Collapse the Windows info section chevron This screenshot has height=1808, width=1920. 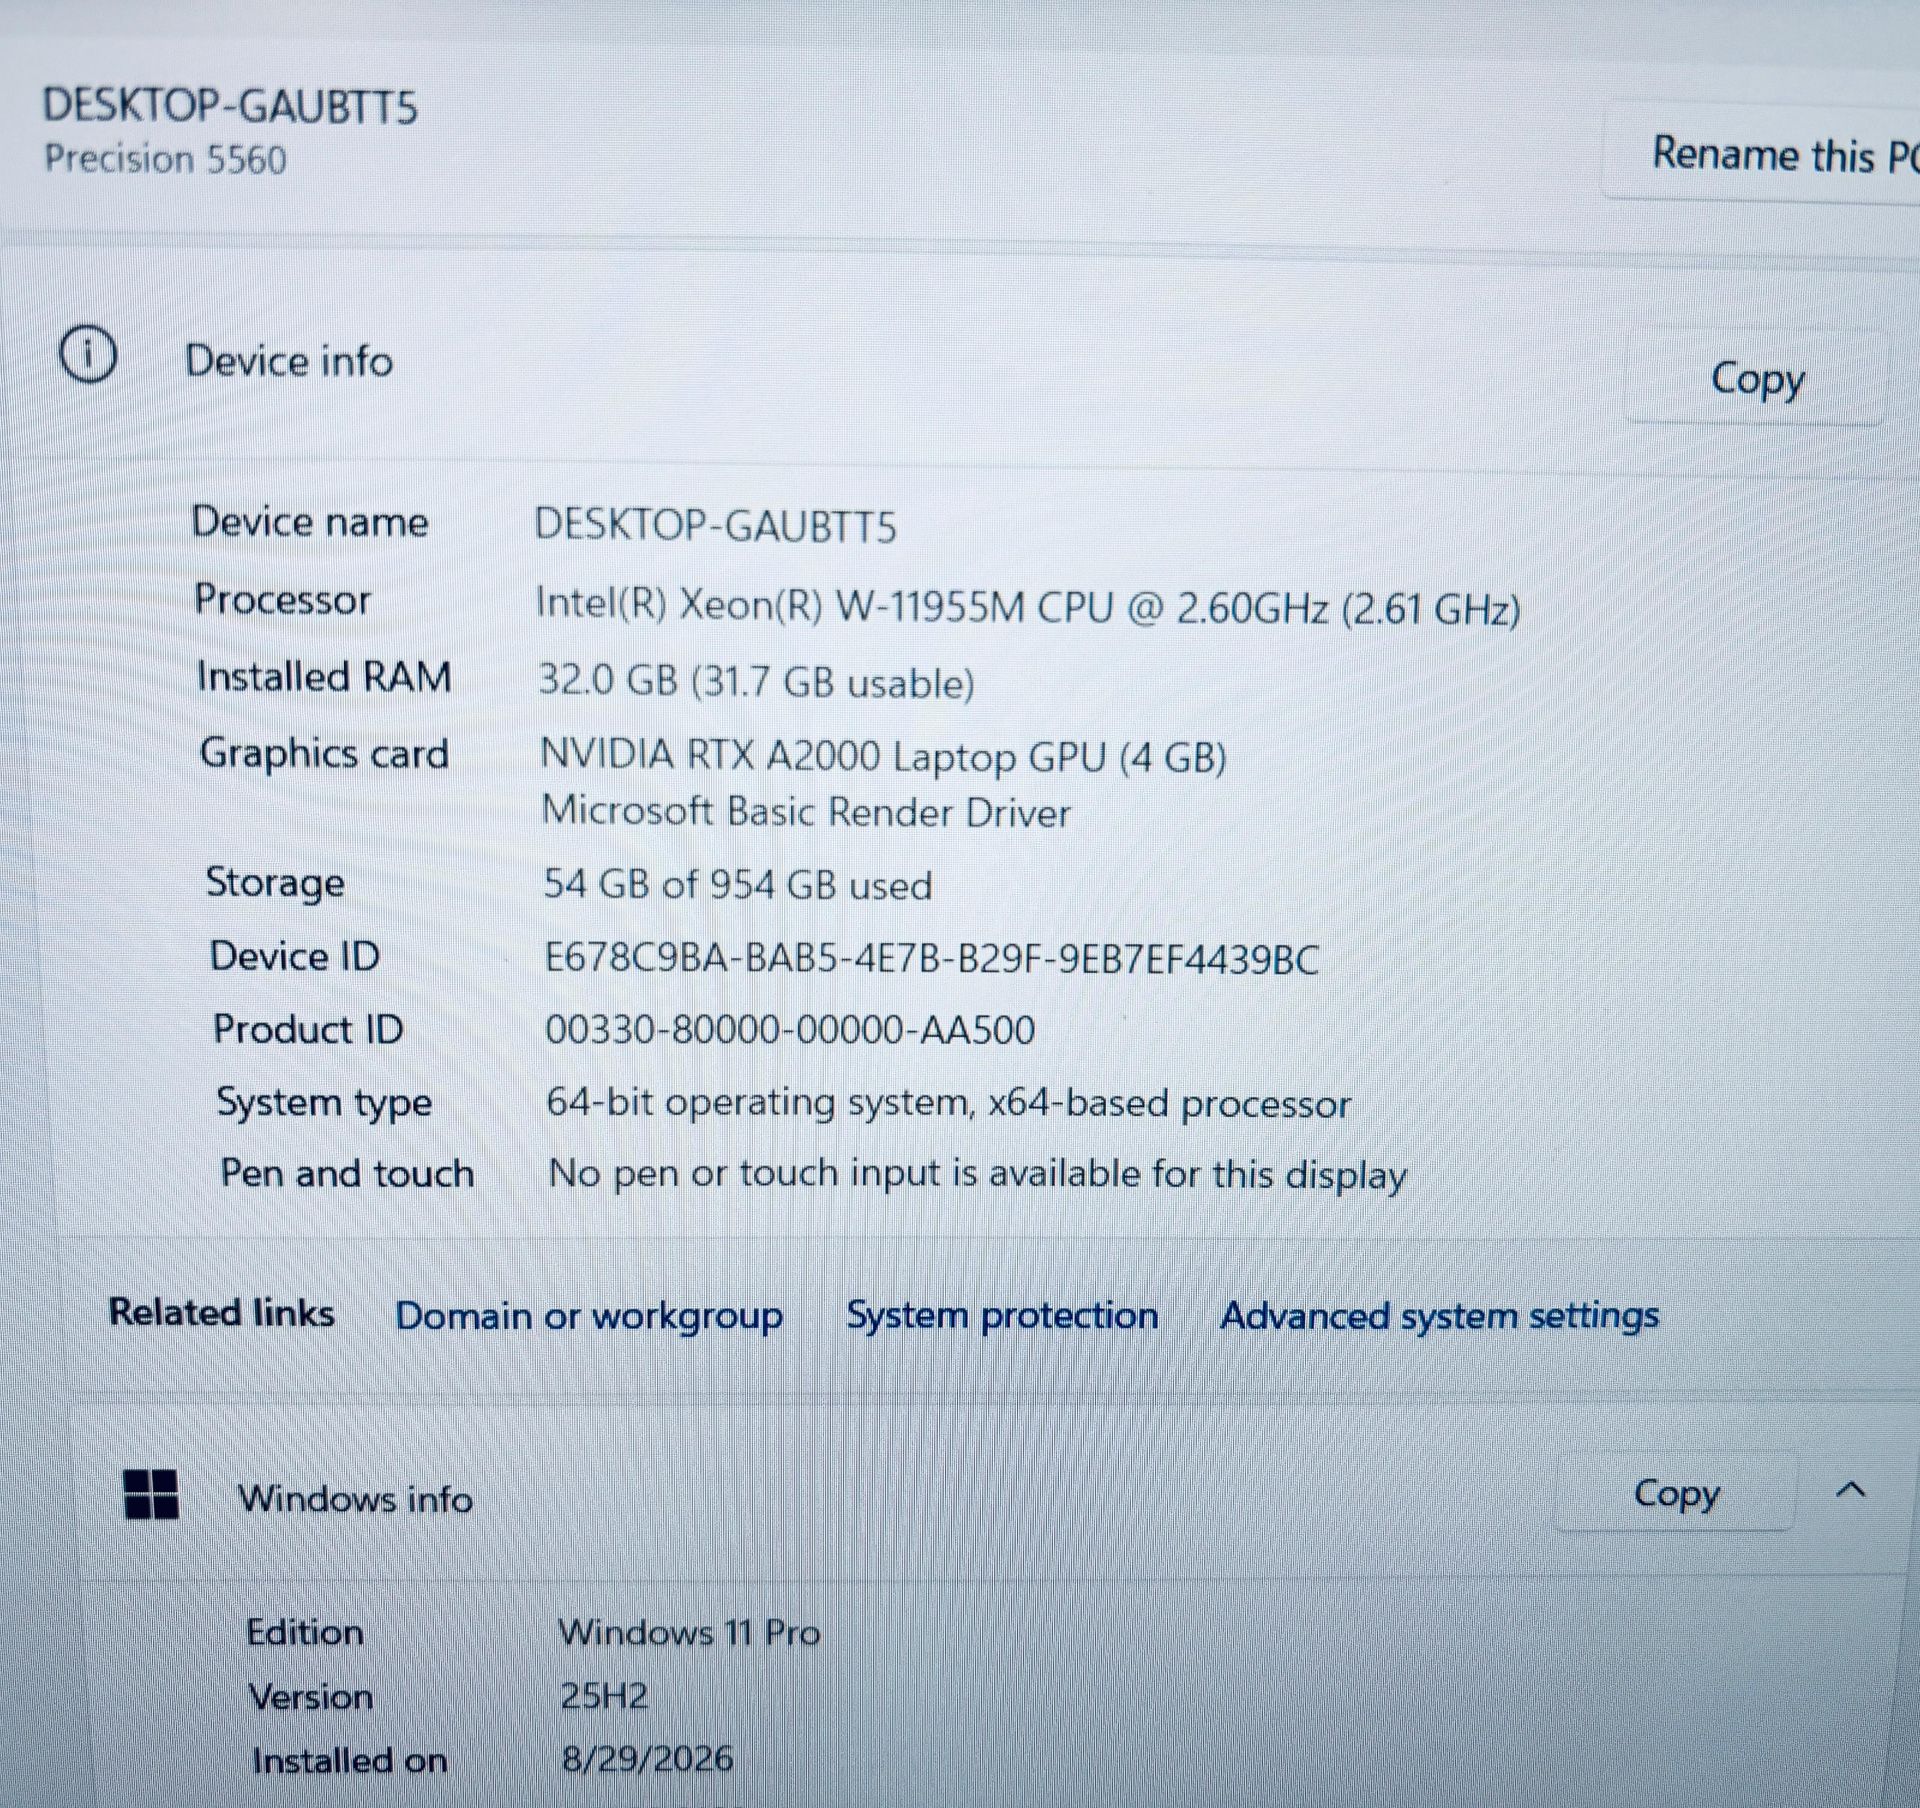(1851, 1490)
